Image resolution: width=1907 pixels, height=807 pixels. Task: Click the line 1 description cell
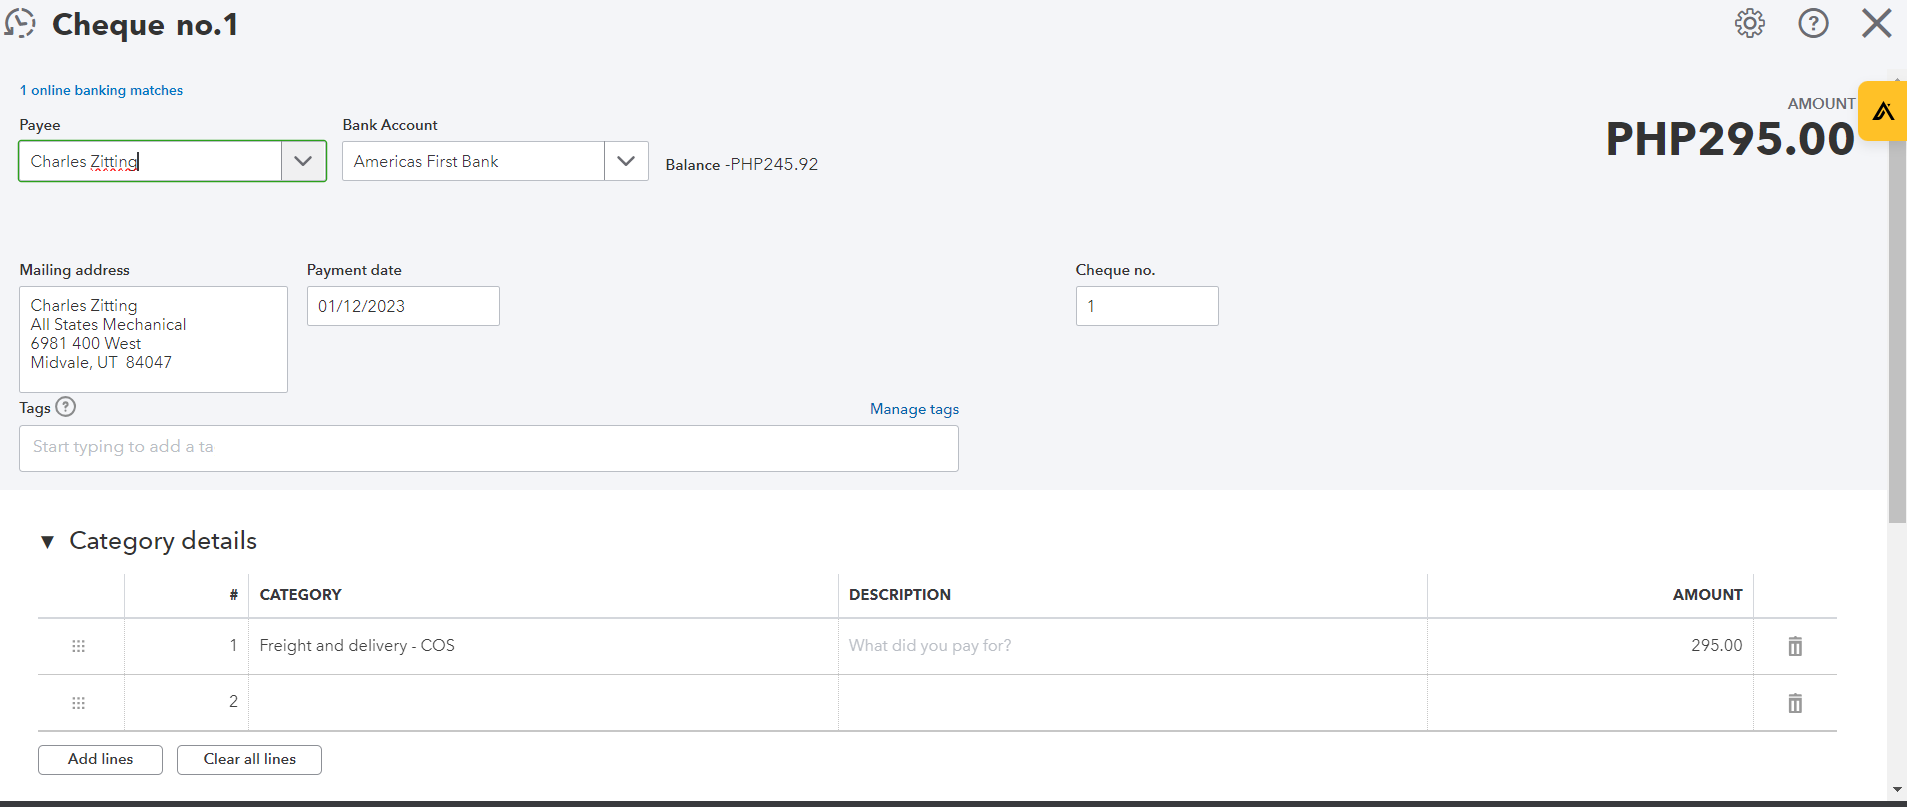tap(1133, 646)
